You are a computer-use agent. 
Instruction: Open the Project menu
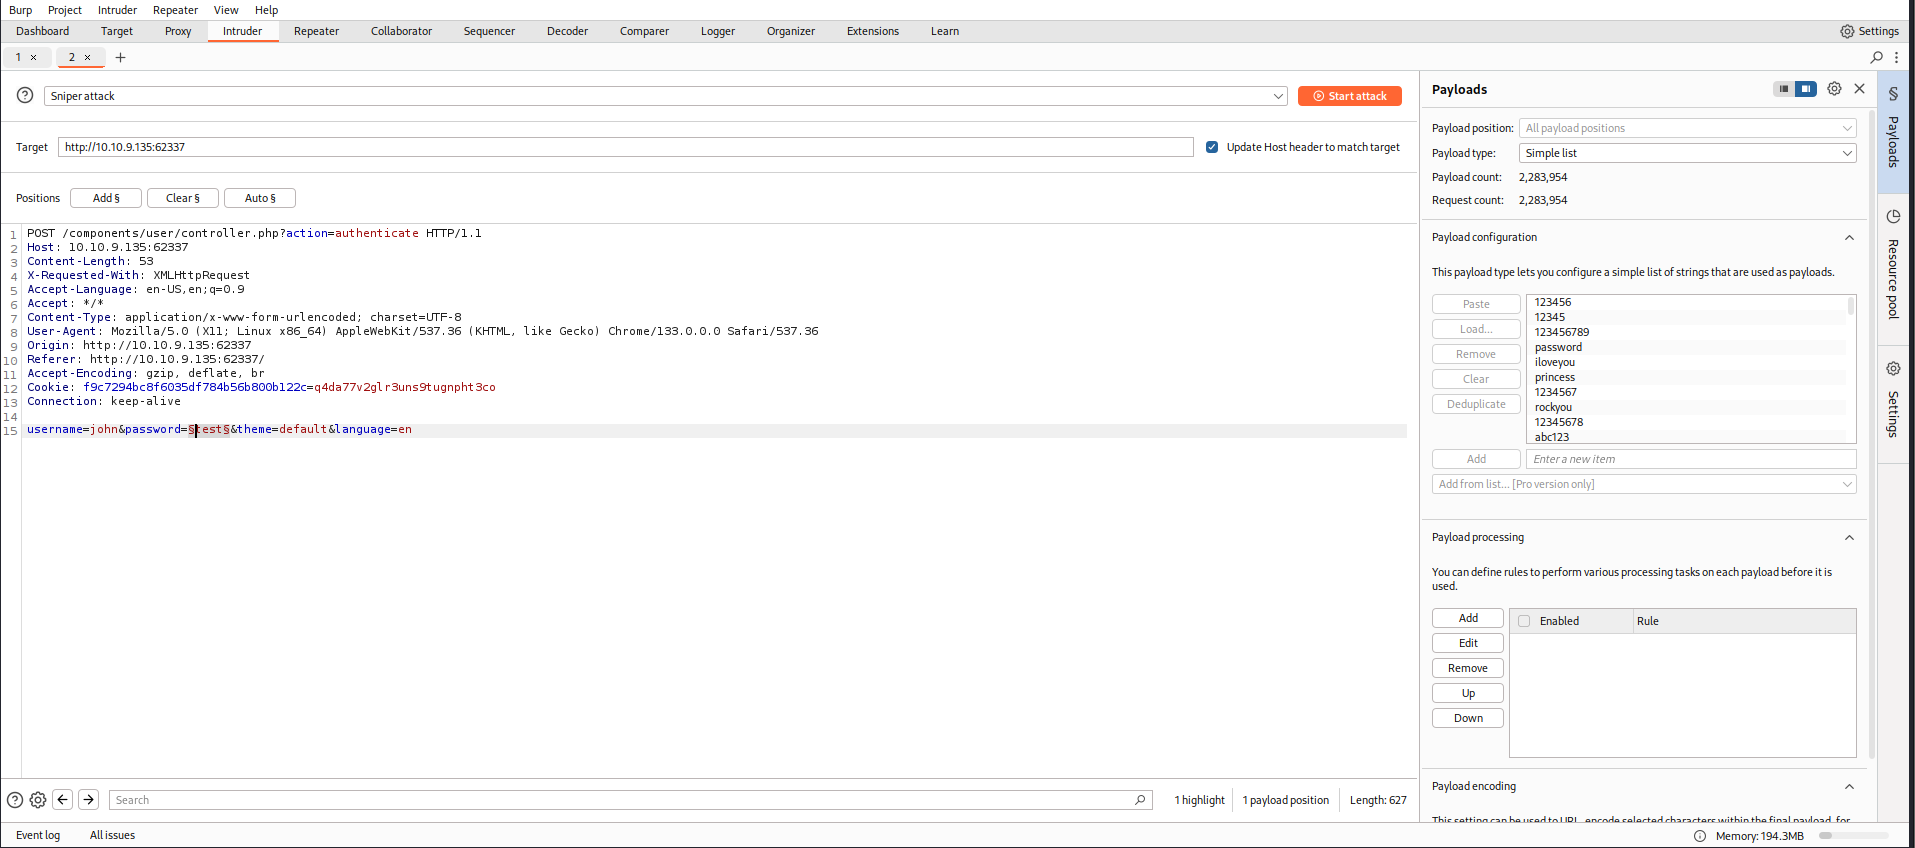[x=65, y=10]
